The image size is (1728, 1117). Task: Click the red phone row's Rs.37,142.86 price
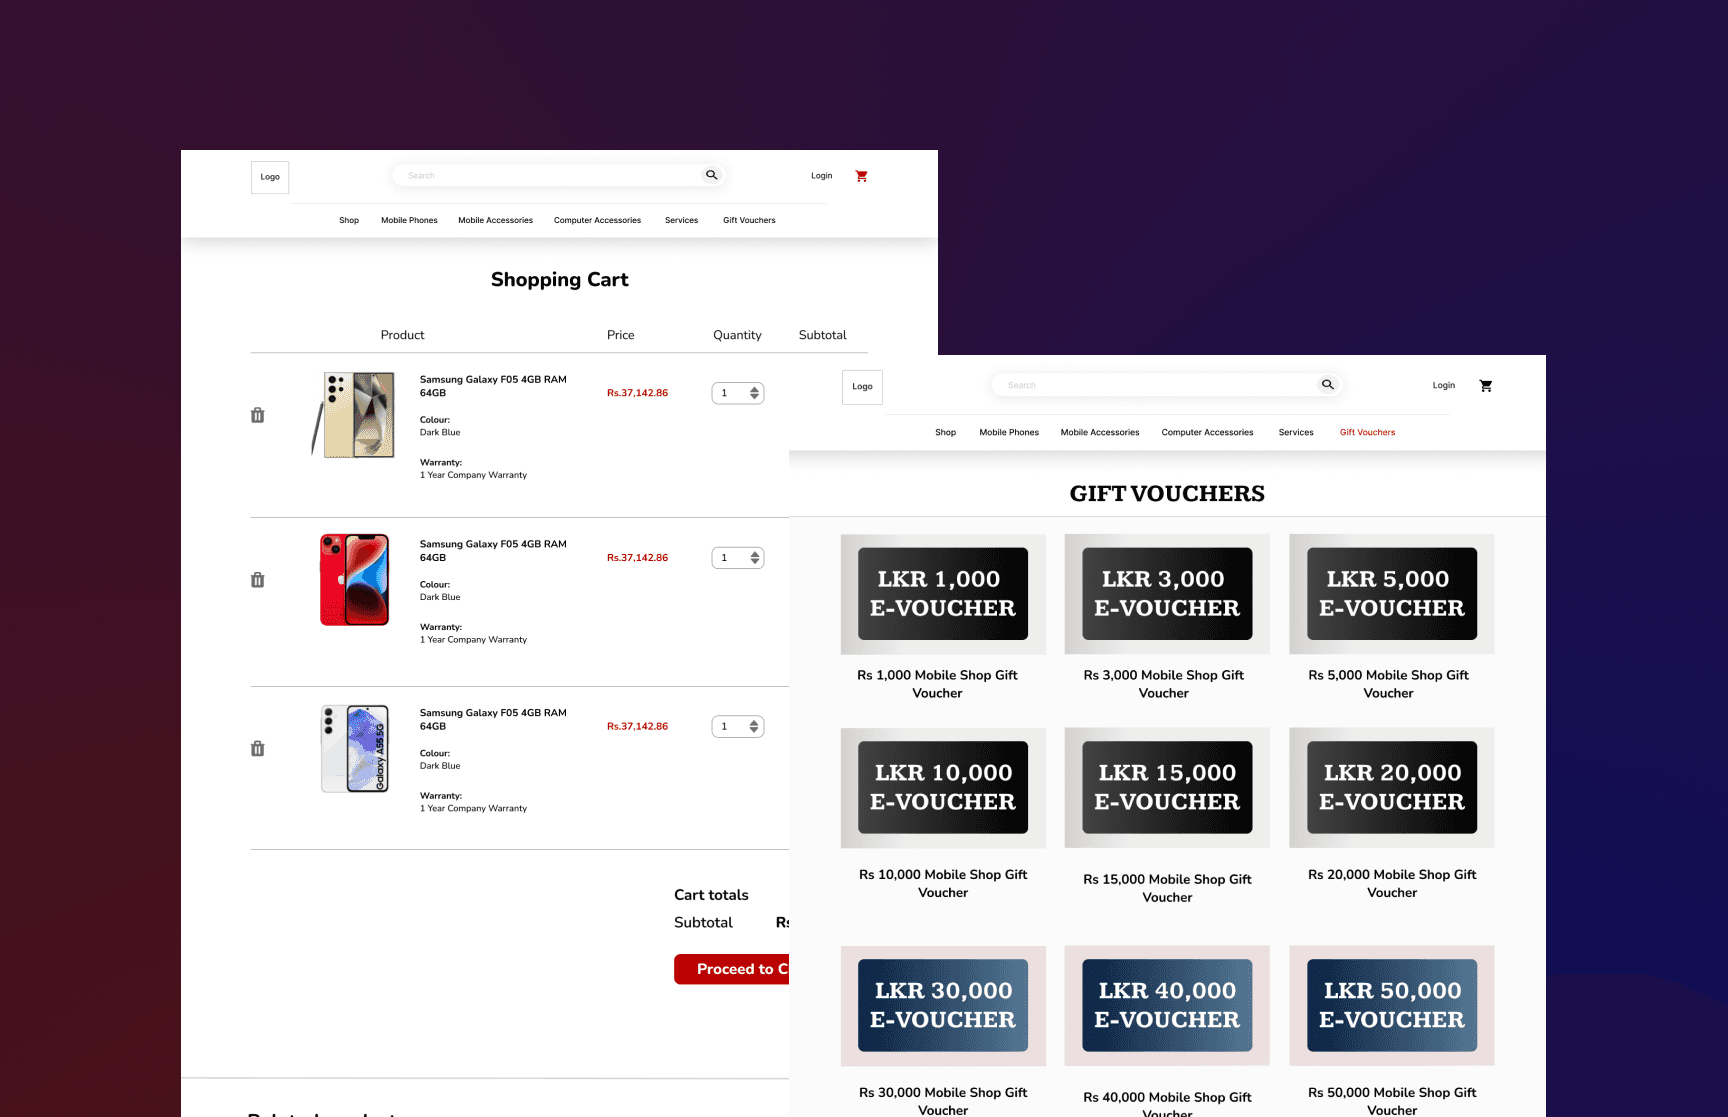coord(637,558)
